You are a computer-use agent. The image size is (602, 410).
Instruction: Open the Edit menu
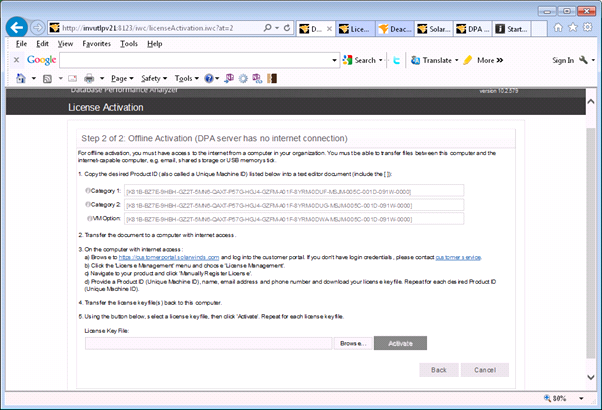tap(42, 44)
